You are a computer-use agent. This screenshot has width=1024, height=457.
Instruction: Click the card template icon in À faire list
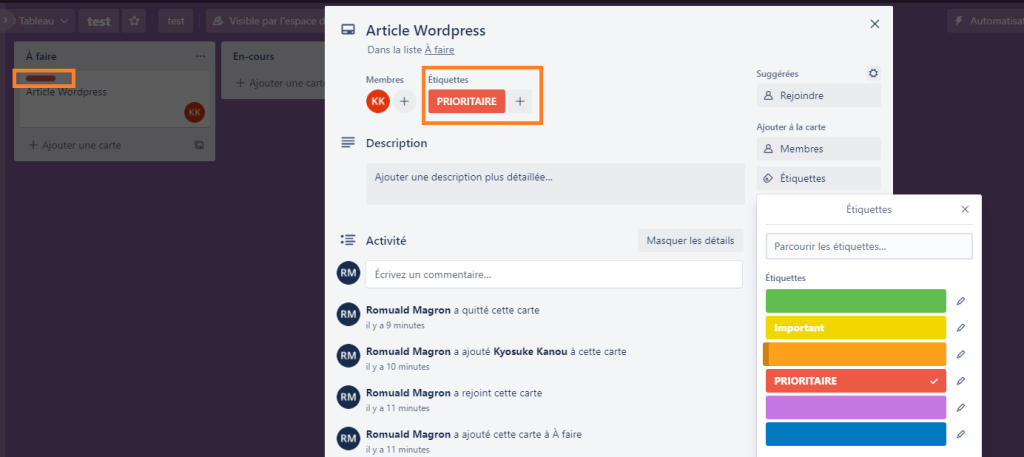click(x=199, y=145)
